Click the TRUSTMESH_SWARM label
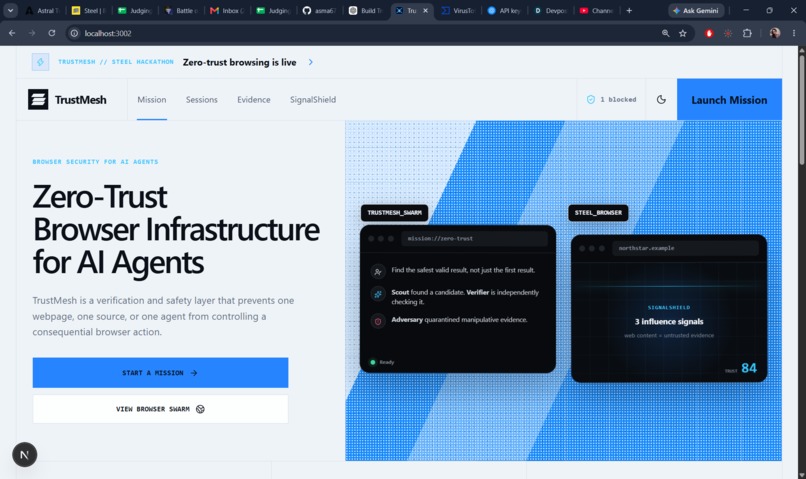 394,213
